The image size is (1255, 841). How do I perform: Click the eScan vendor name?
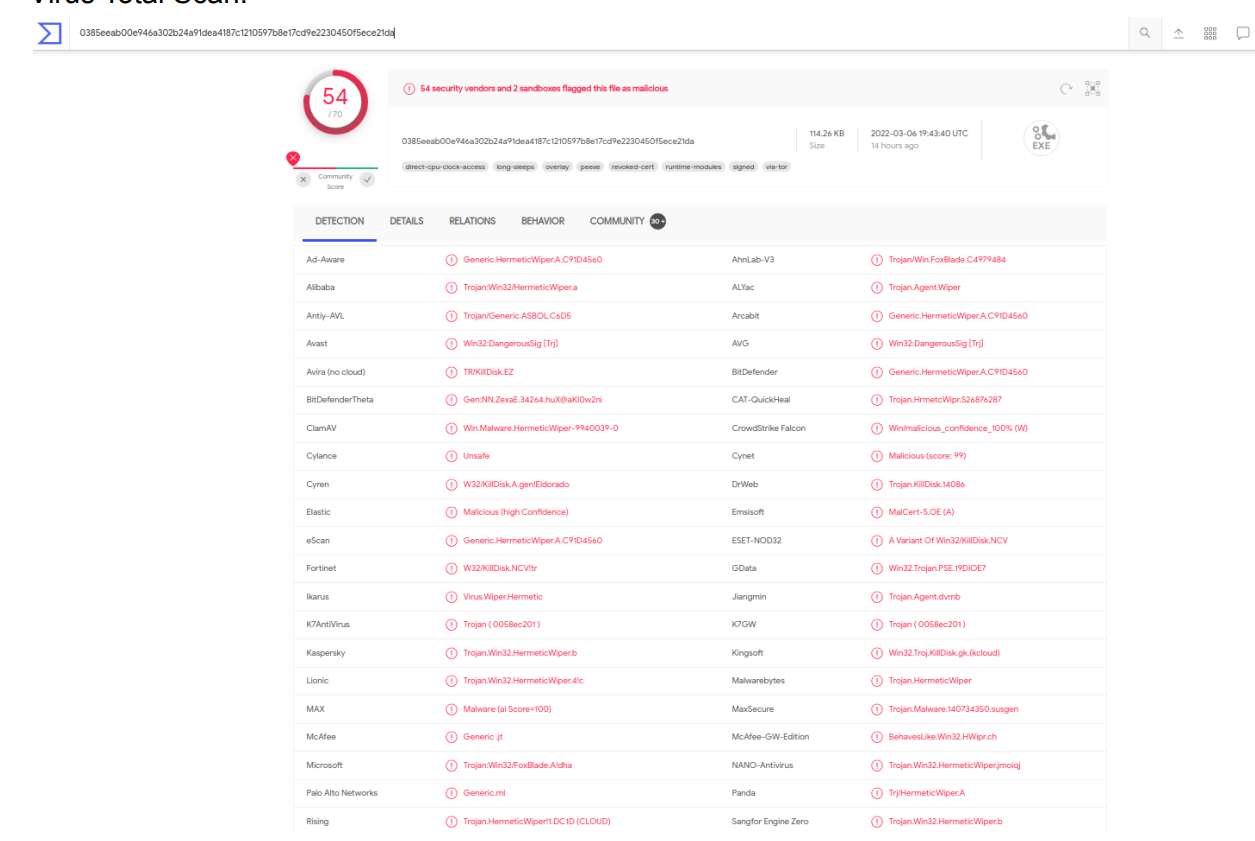coord(318,540)
